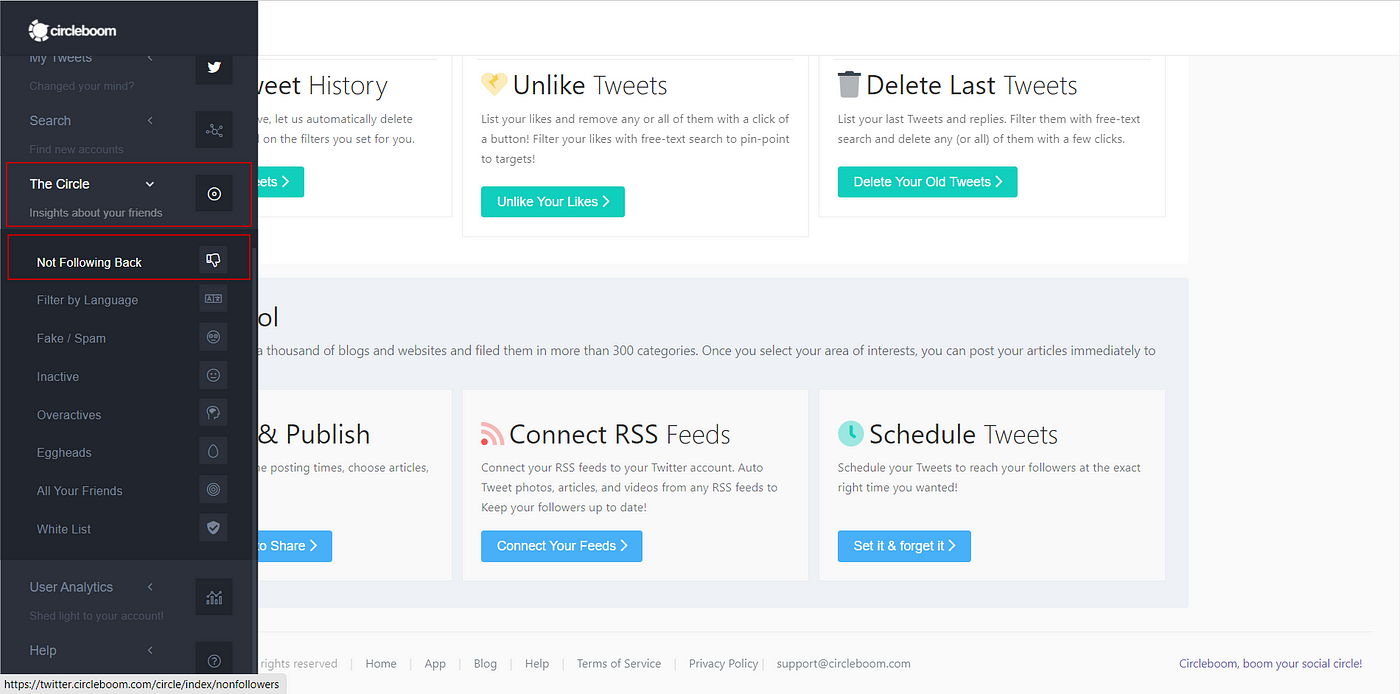Image resolution: width=1400 pixels, height=694 pixels.
Task: Click the clock icon by Schedule Tweets
Action: pos(850,433)
